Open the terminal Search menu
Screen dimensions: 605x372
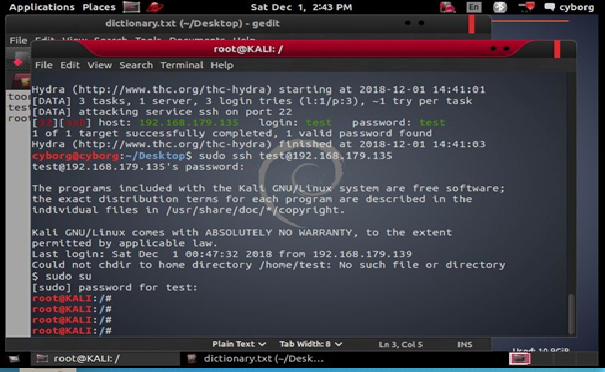click(x=136, y=65)
